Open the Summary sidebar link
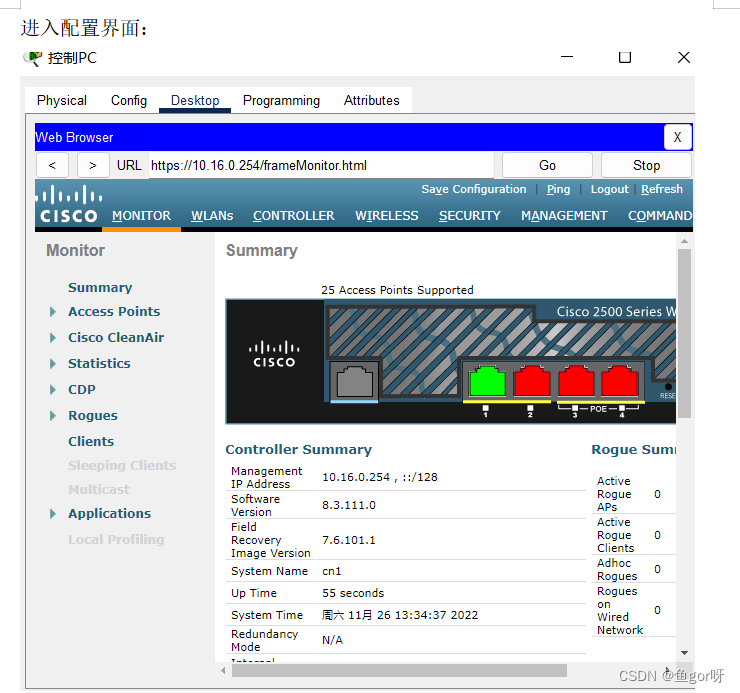 [100, 287]
